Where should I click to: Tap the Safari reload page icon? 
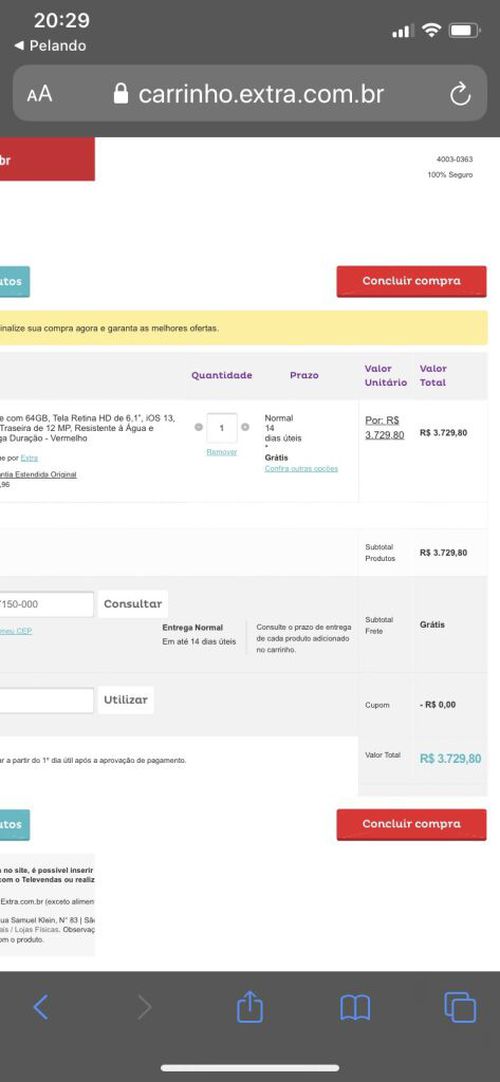[460, 94]
